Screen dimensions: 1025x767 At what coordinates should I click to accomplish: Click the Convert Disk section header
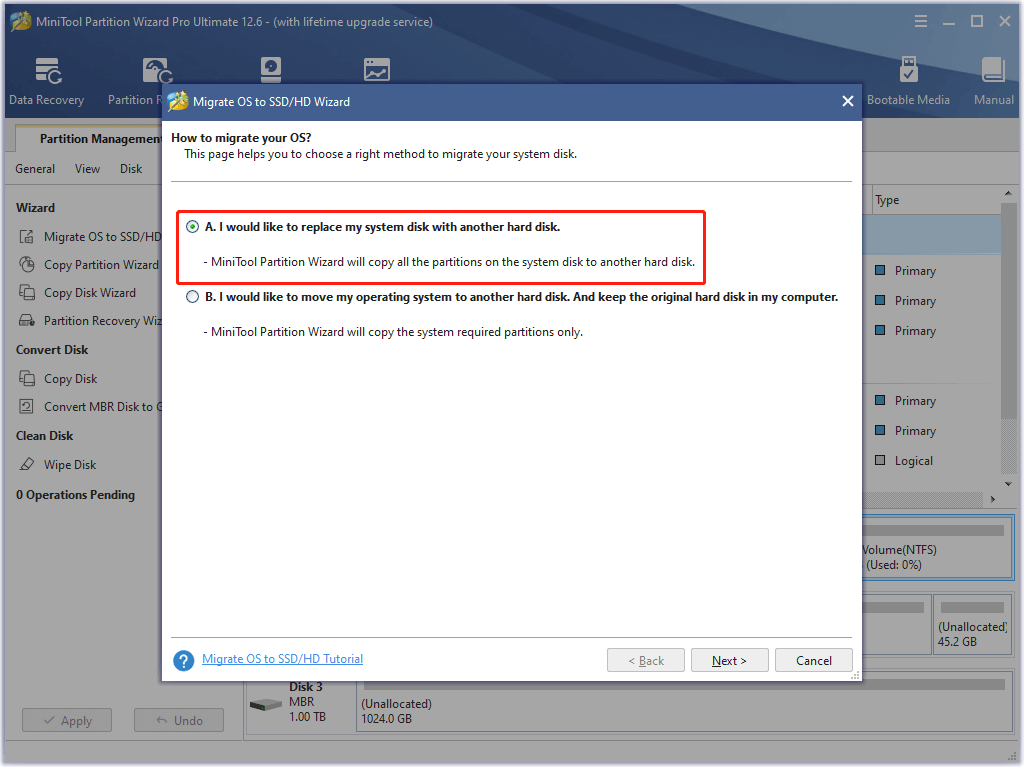tap(52, 350)
